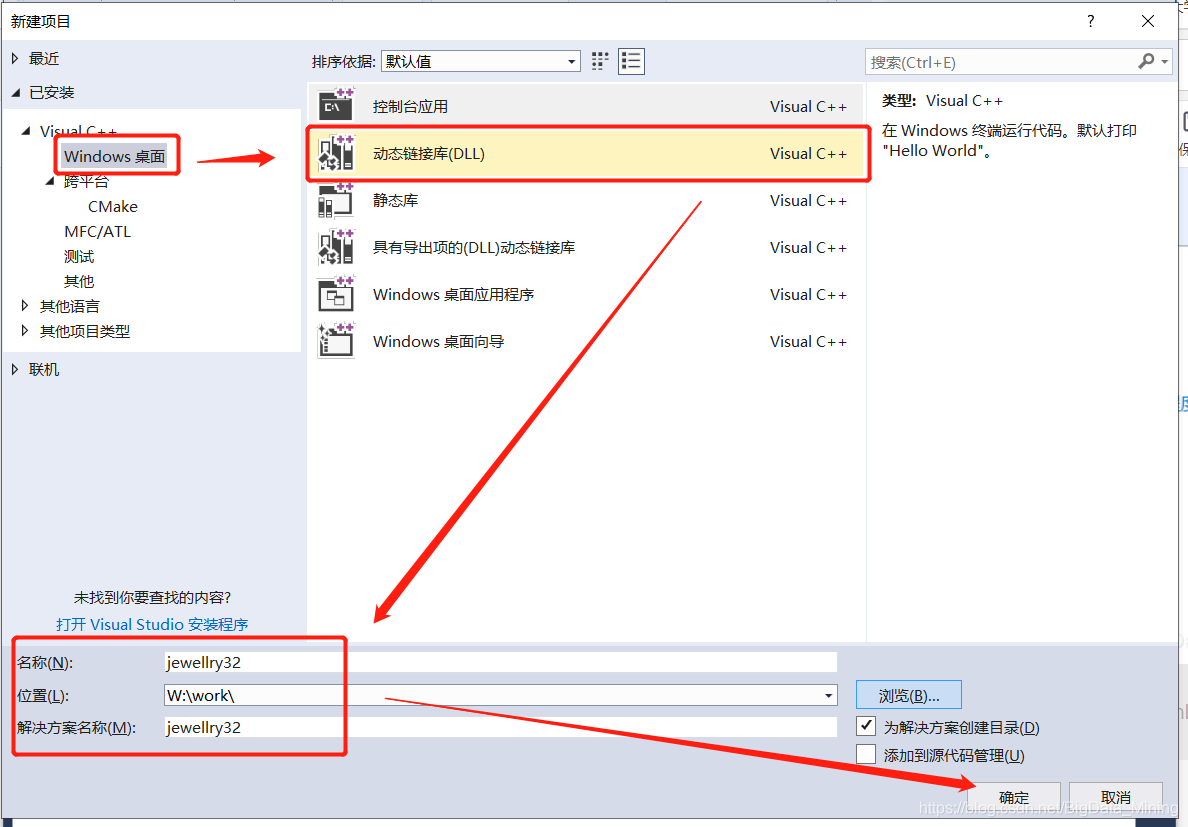Open the location W:\work\ dropdown arrow
Screen dimensions: 1188x827
click(828, 695)
